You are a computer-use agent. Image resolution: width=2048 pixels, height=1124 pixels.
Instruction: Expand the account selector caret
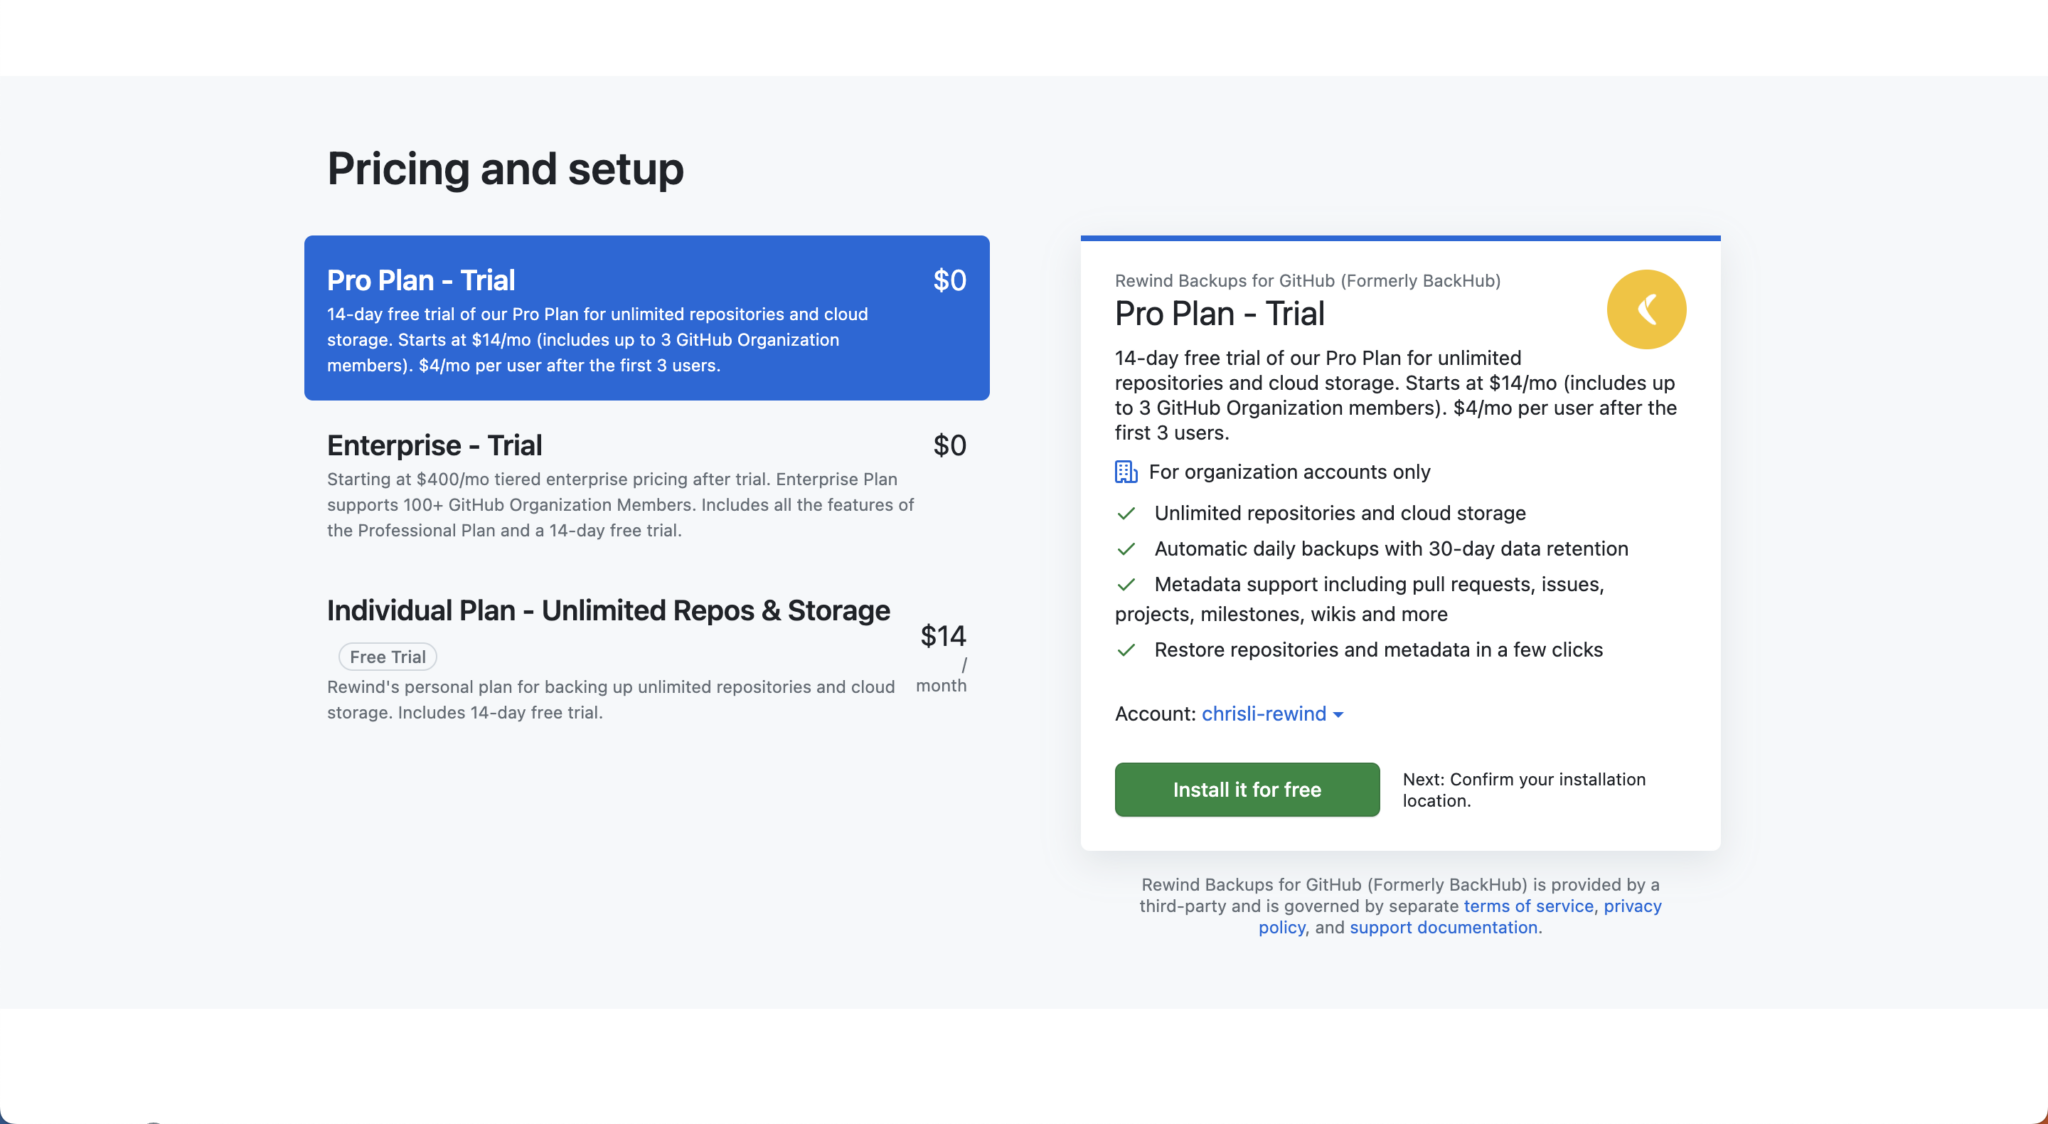pos(1340,714)
